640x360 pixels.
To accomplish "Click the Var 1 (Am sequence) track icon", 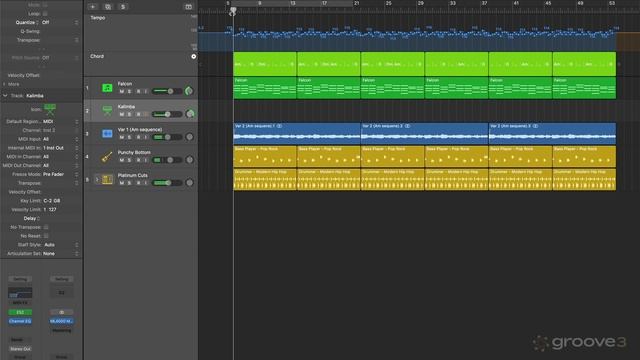I will 107,133.
